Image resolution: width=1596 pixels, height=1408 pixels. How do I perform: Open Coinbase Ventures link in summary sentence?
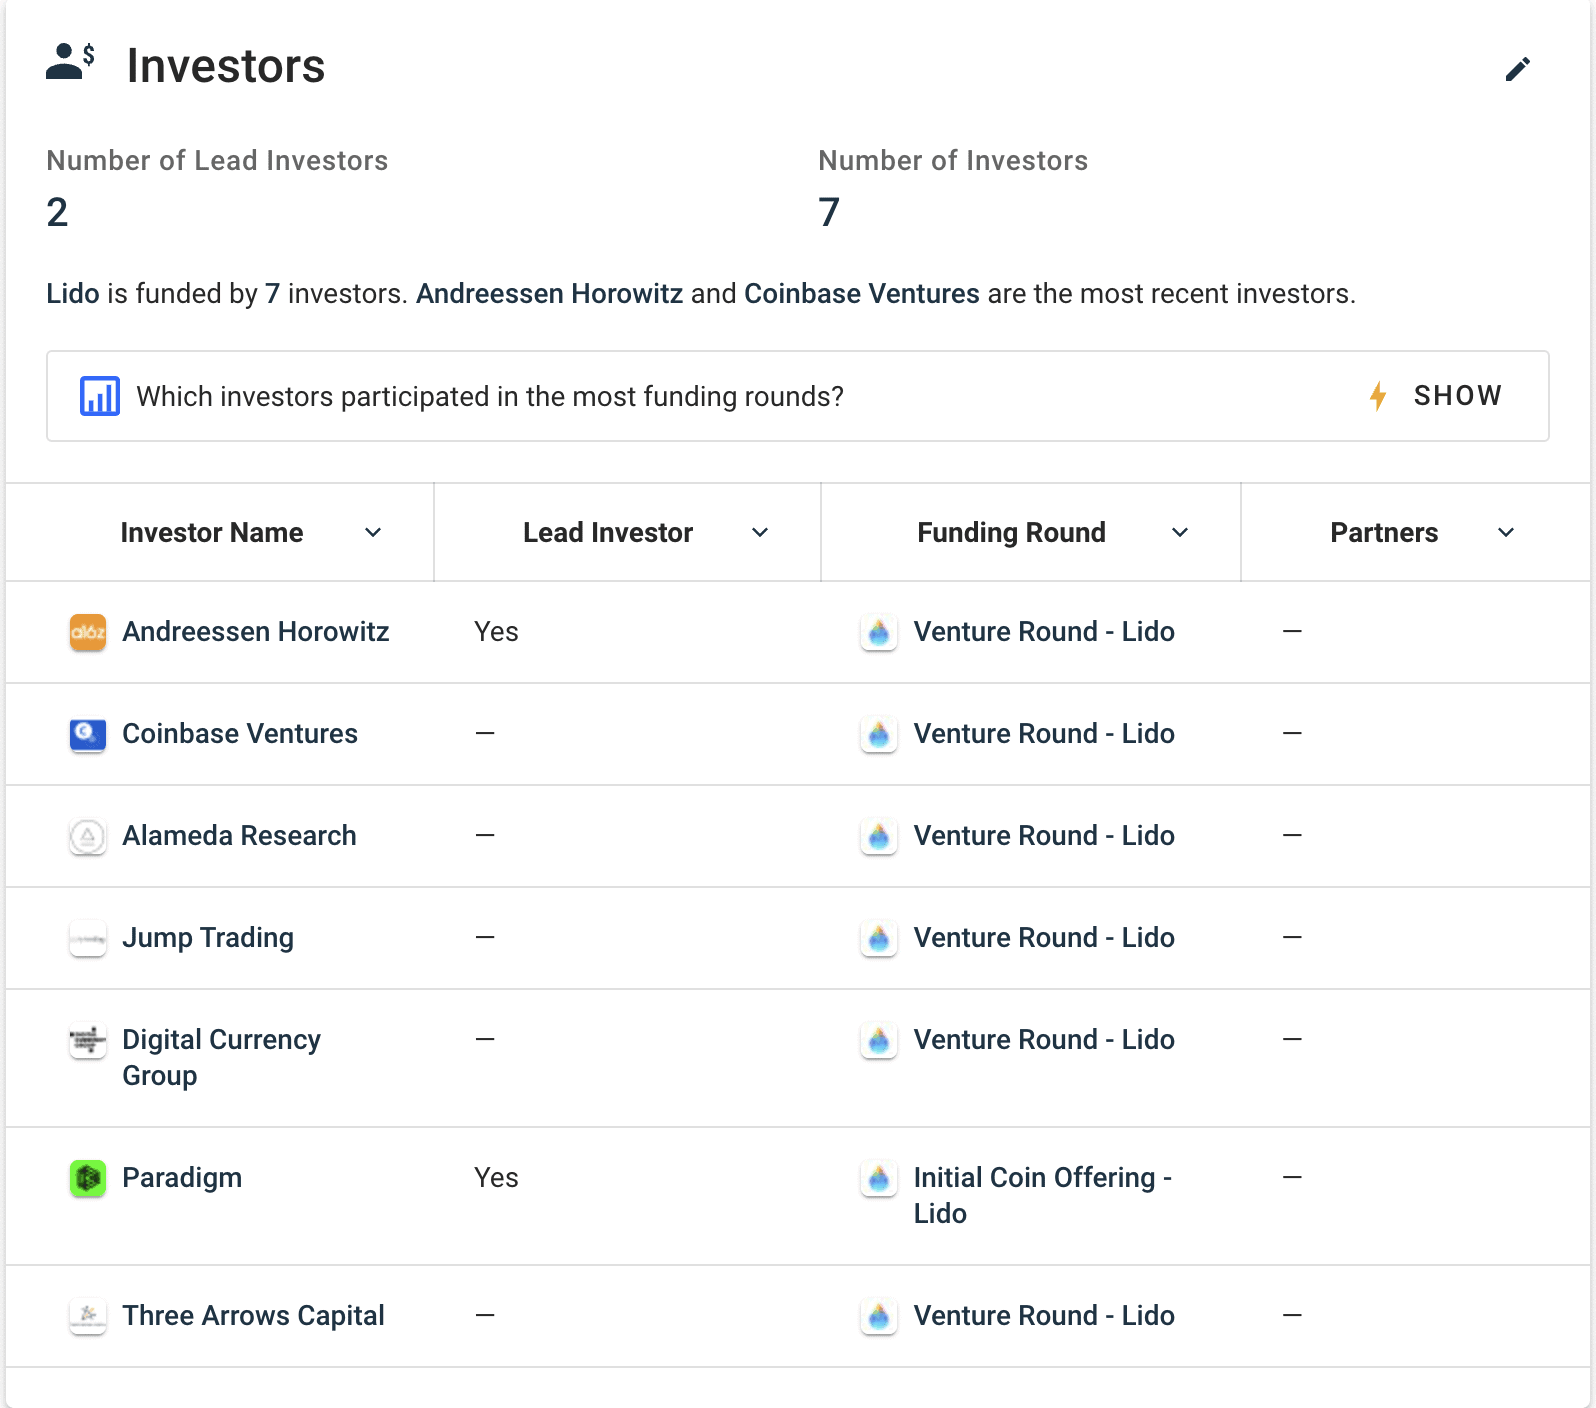click(862, 294)
